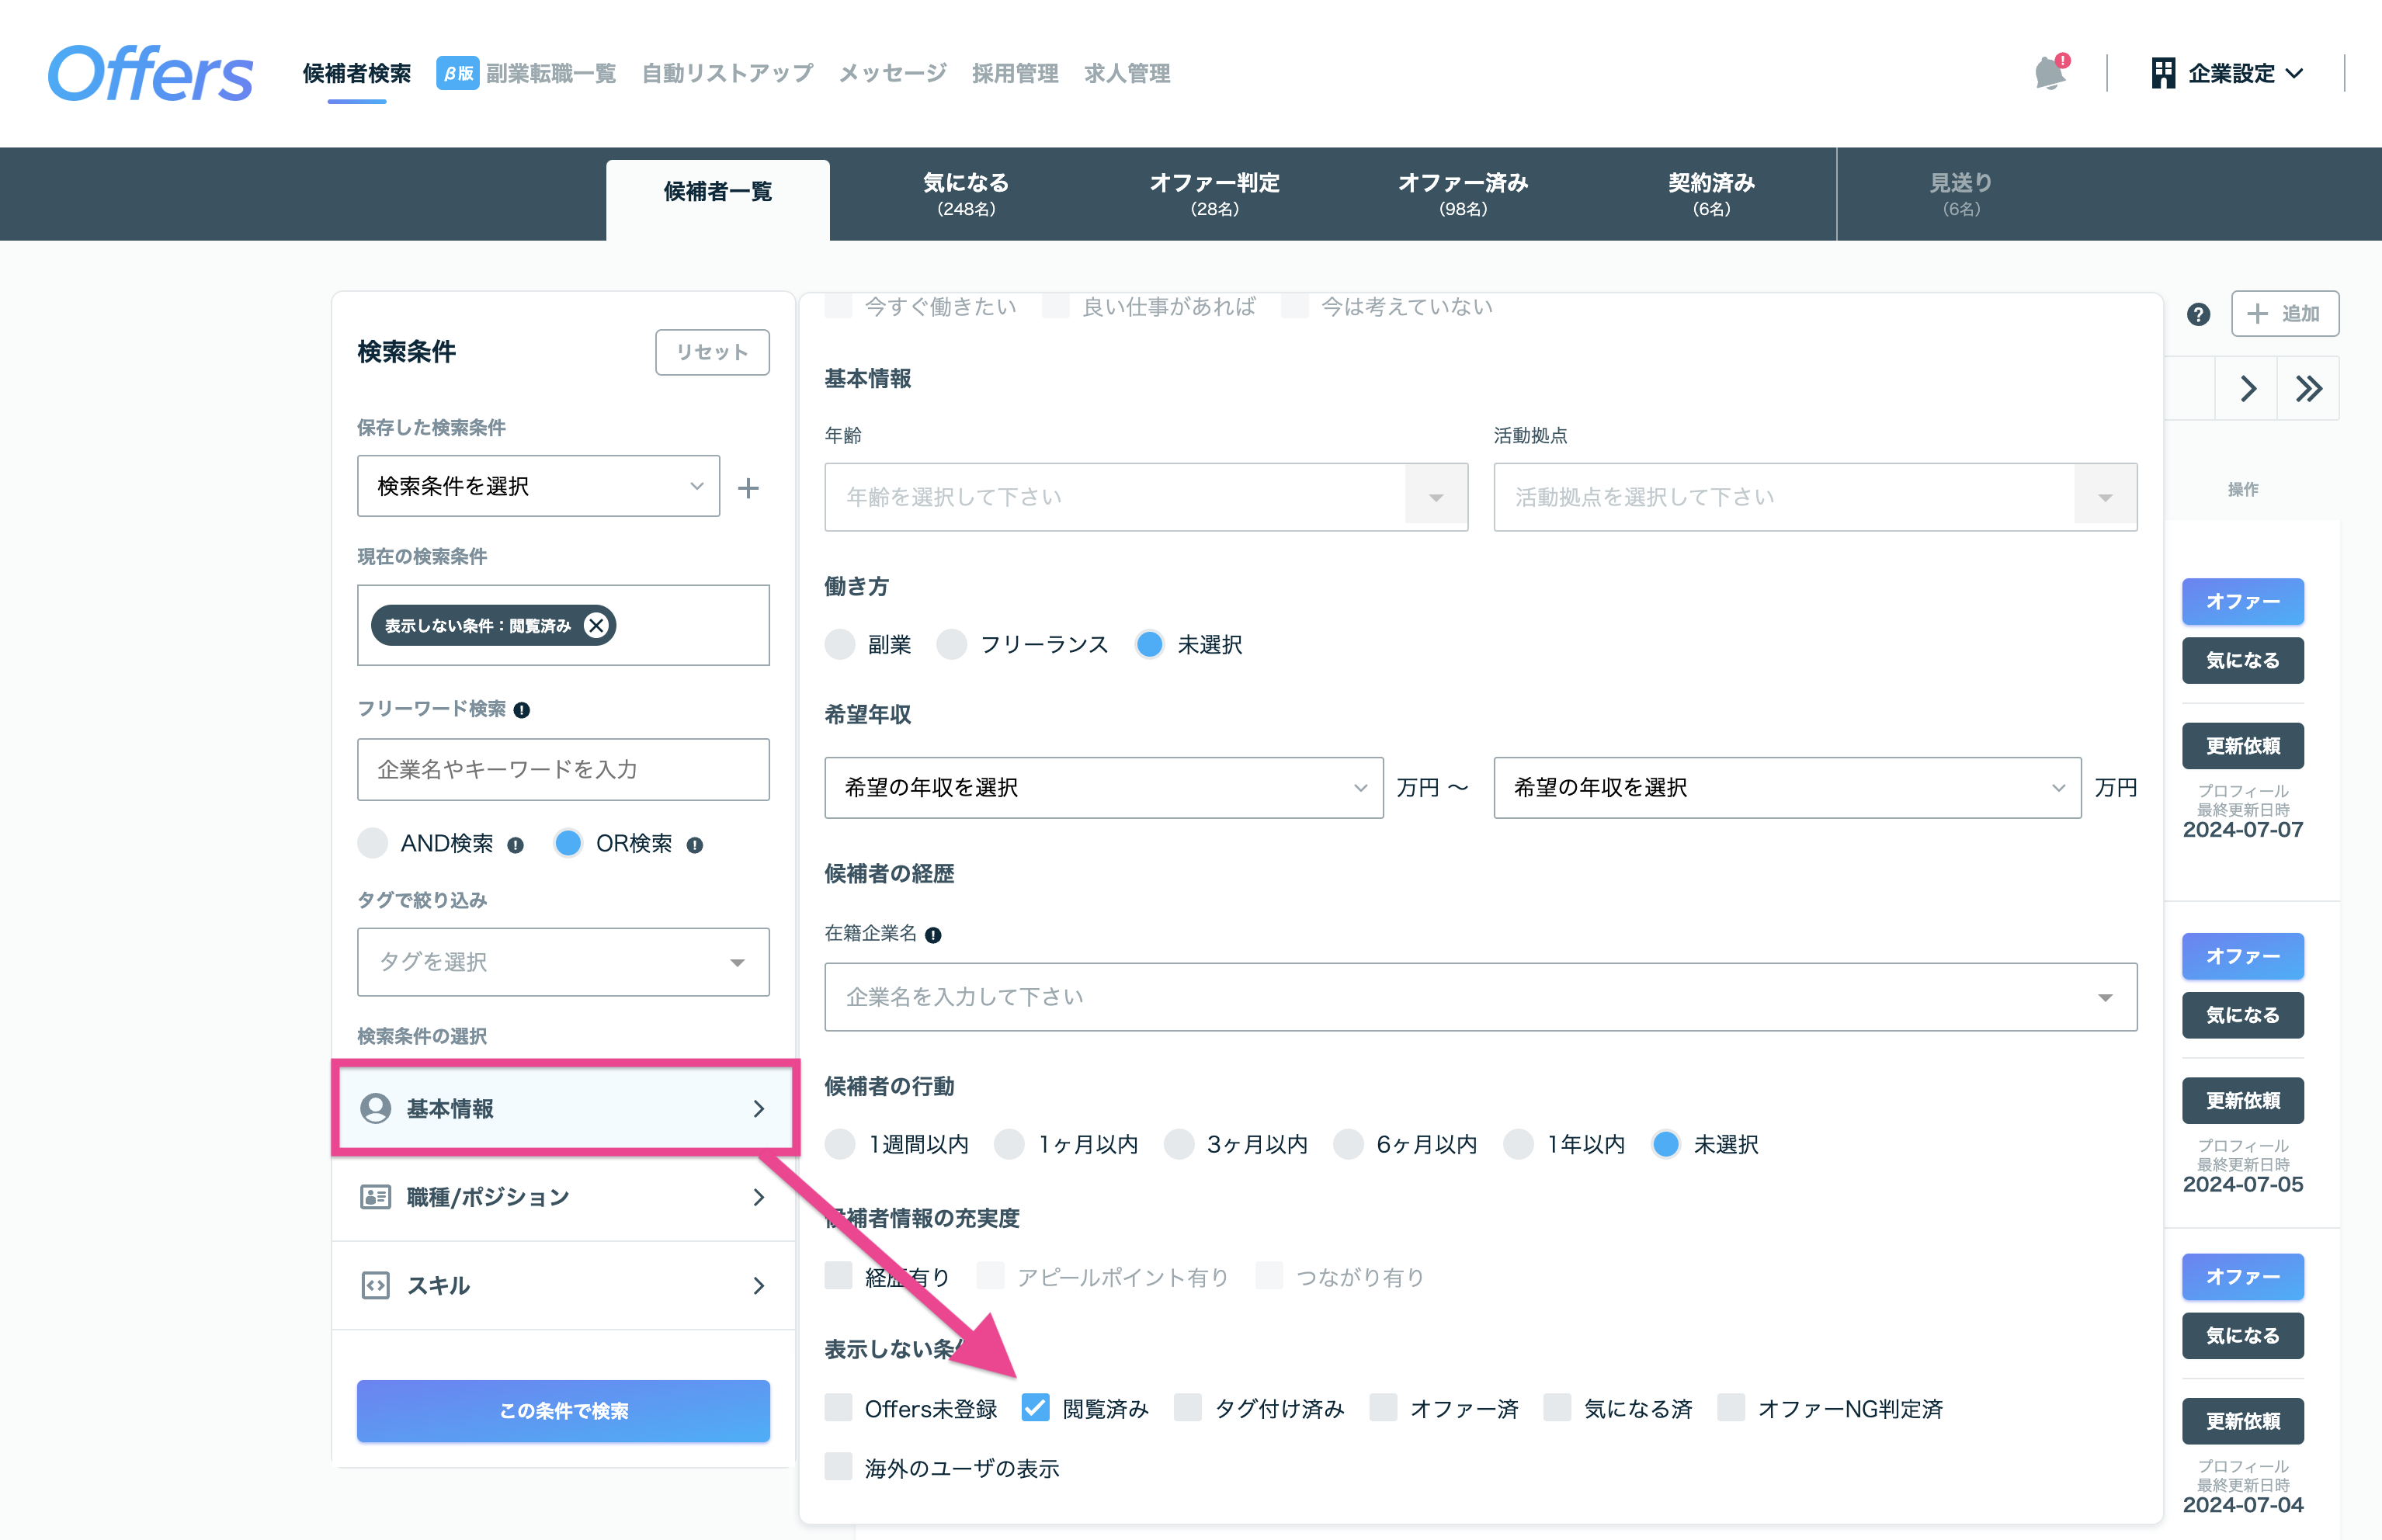Click info icon next to 在籍企業名

click(x=933, y=935)
